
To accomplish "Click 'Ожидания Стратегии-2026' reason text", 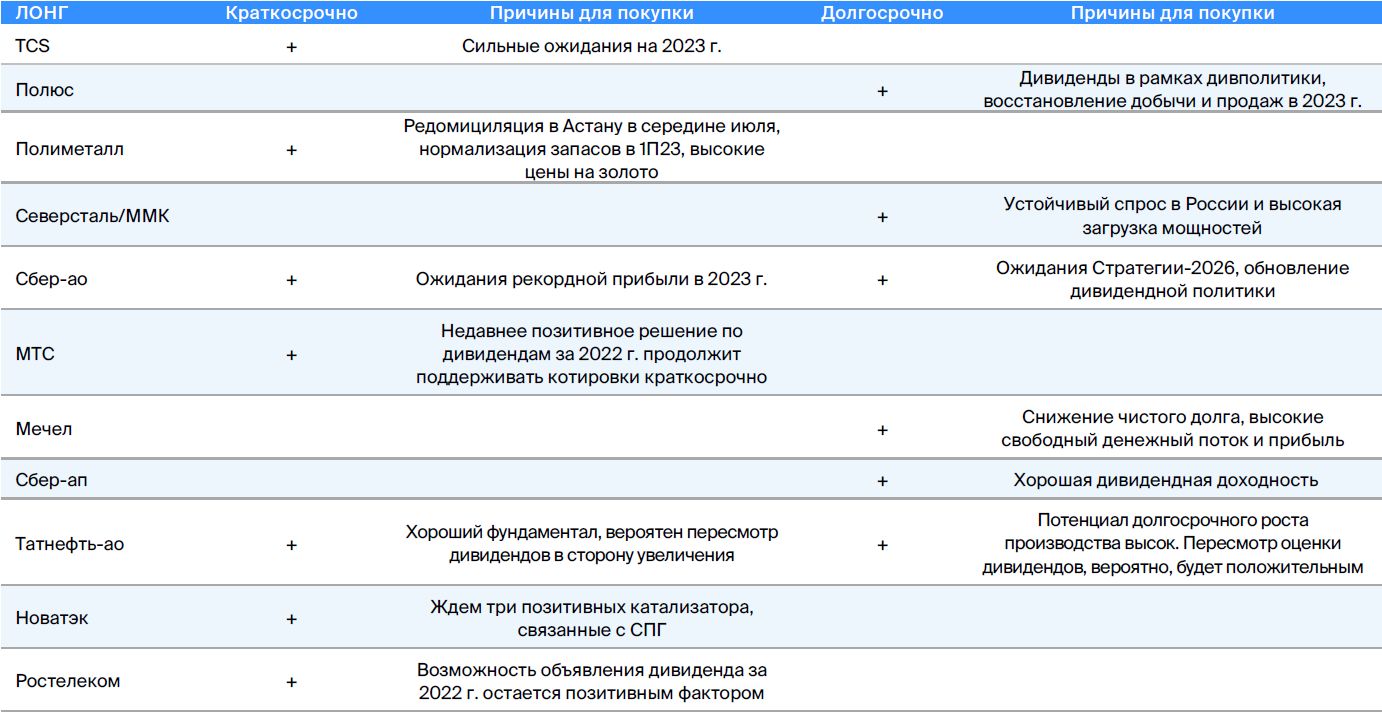I will coord(1172,279).
